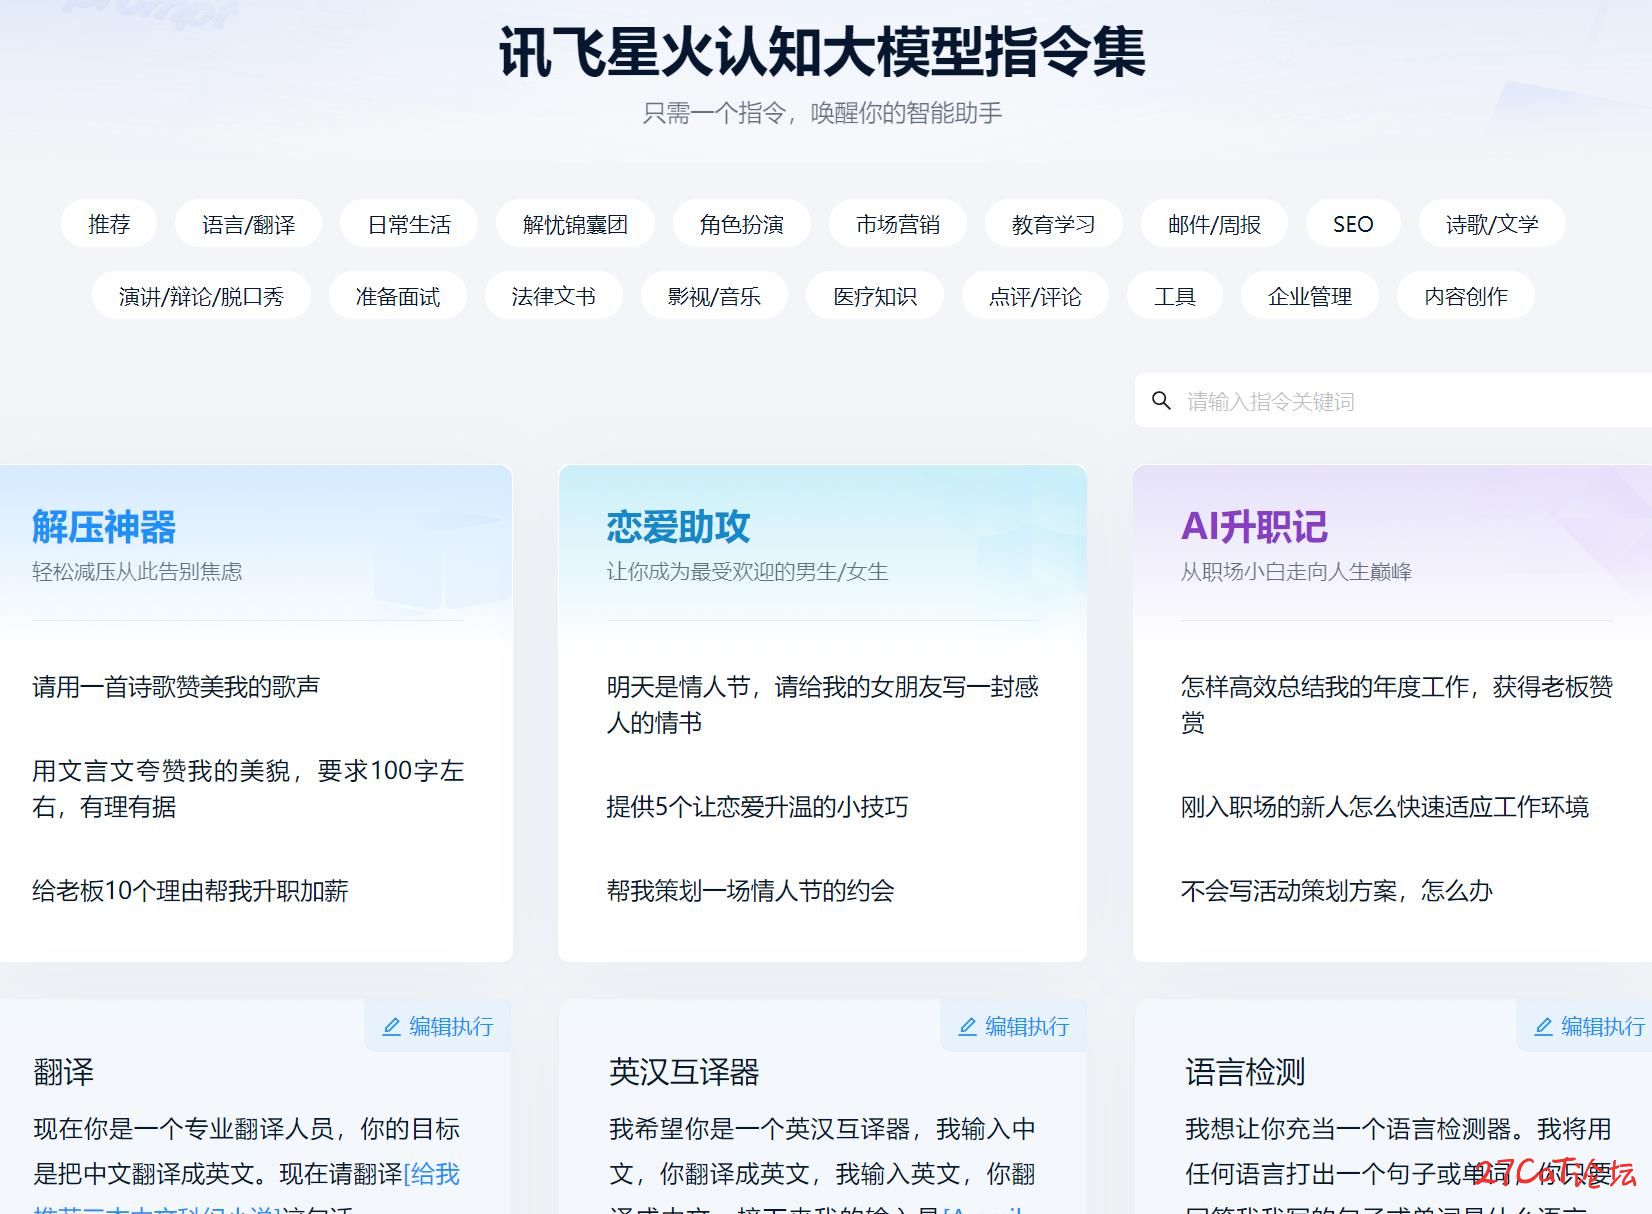Select the 工具 category
Image resolution: width=1652 pixels, height=1214 pixels.
click(1175, 296)
